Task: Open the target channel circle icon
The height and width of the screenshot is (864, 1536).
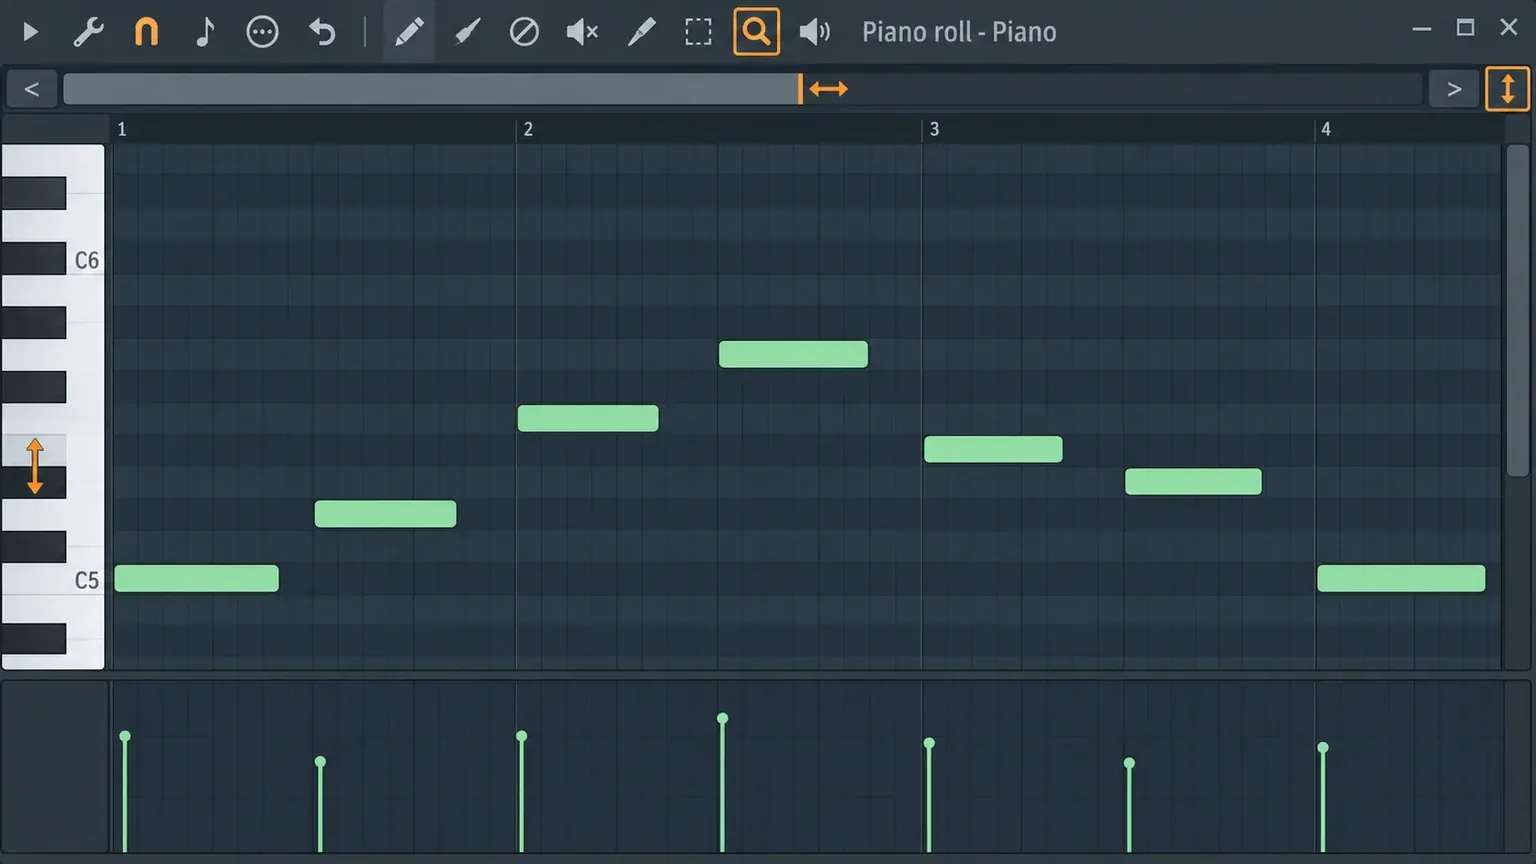Action: 262,32
